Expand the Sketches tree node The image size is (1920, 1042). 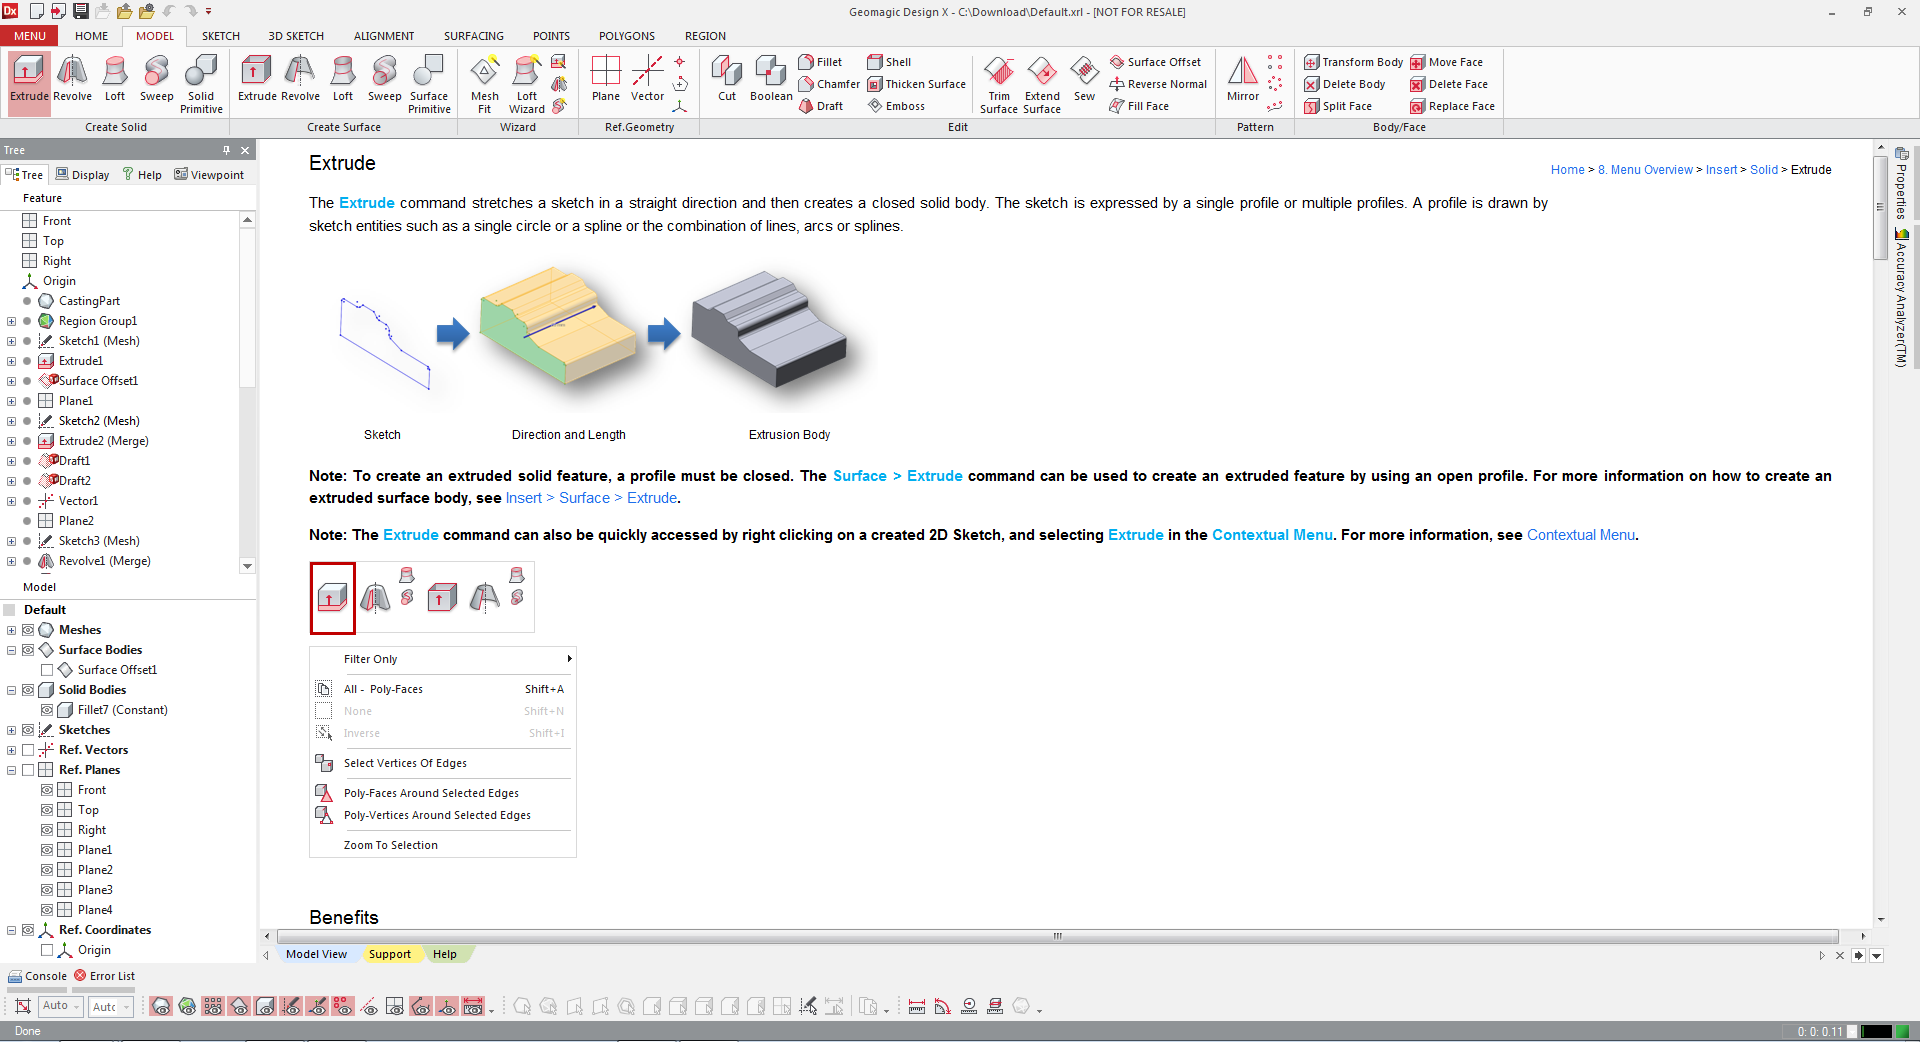pyautogui.click(x=11, y=730)
